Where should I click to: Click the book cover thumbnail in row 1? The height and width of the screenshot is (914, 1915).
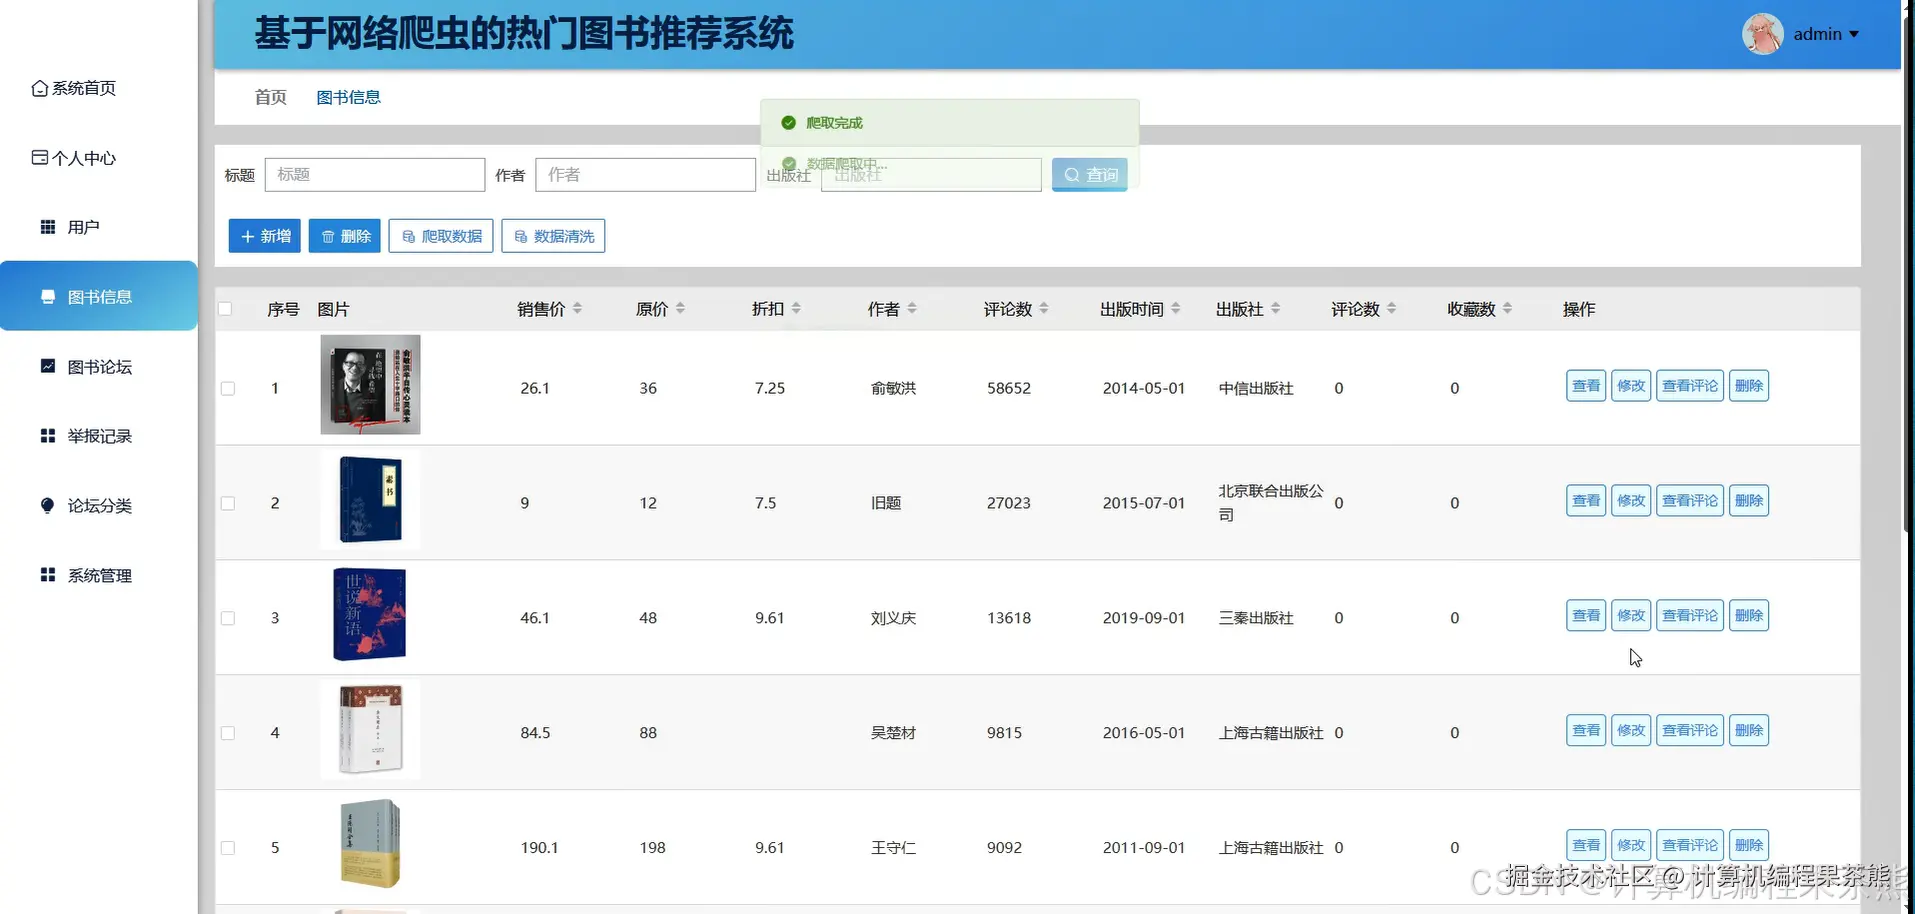click(x=370, y=385)
